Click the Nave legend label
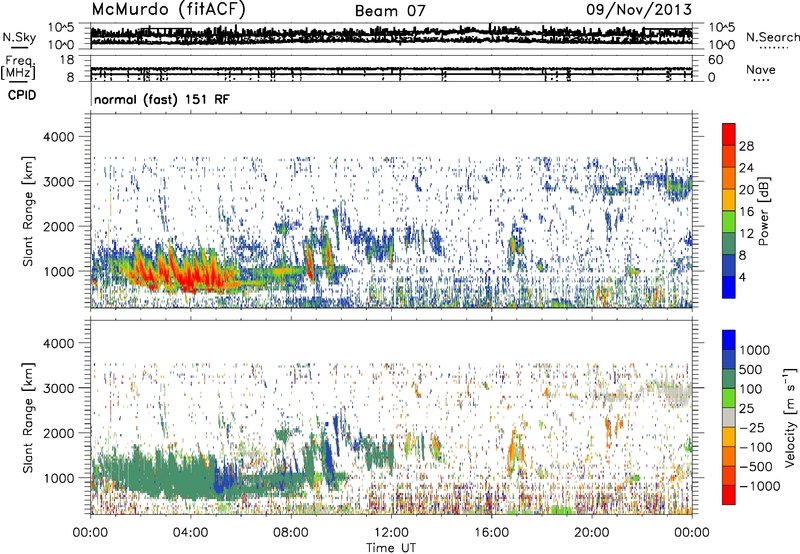800x554 pixels. click(x=761, y=69)
